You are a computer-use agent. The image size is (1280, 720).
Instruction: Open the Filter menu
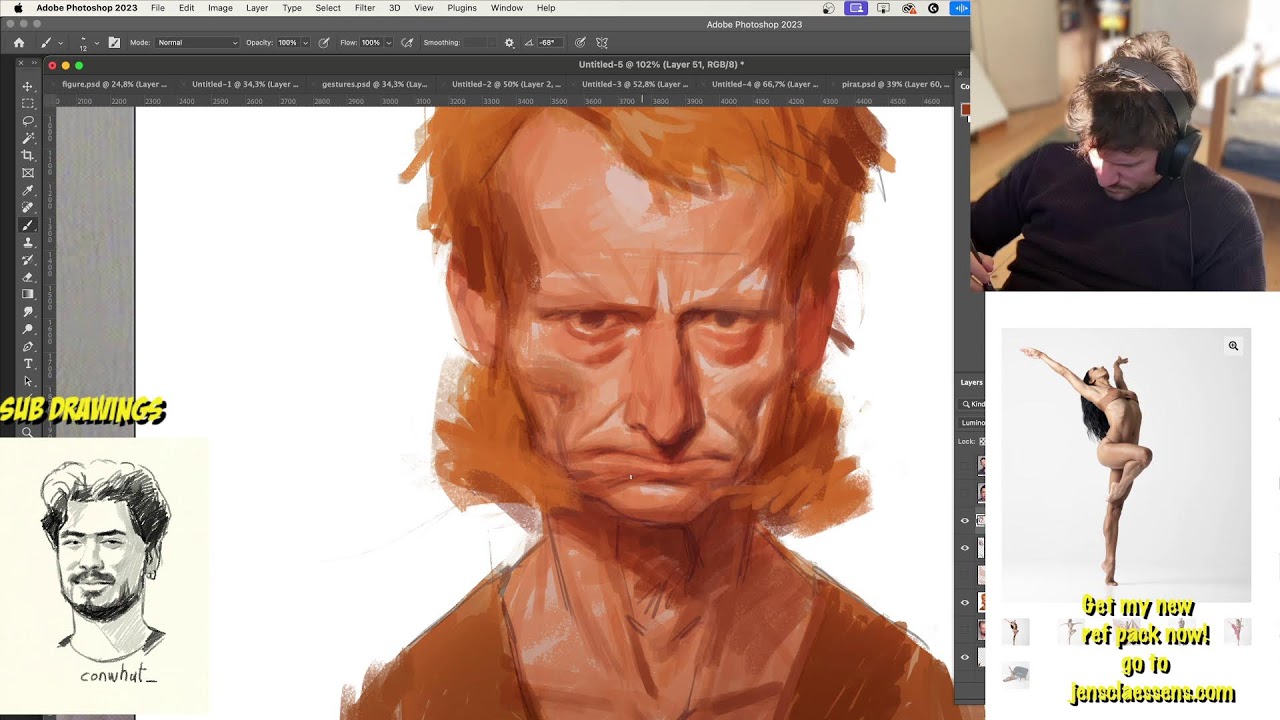coord(365,8)
